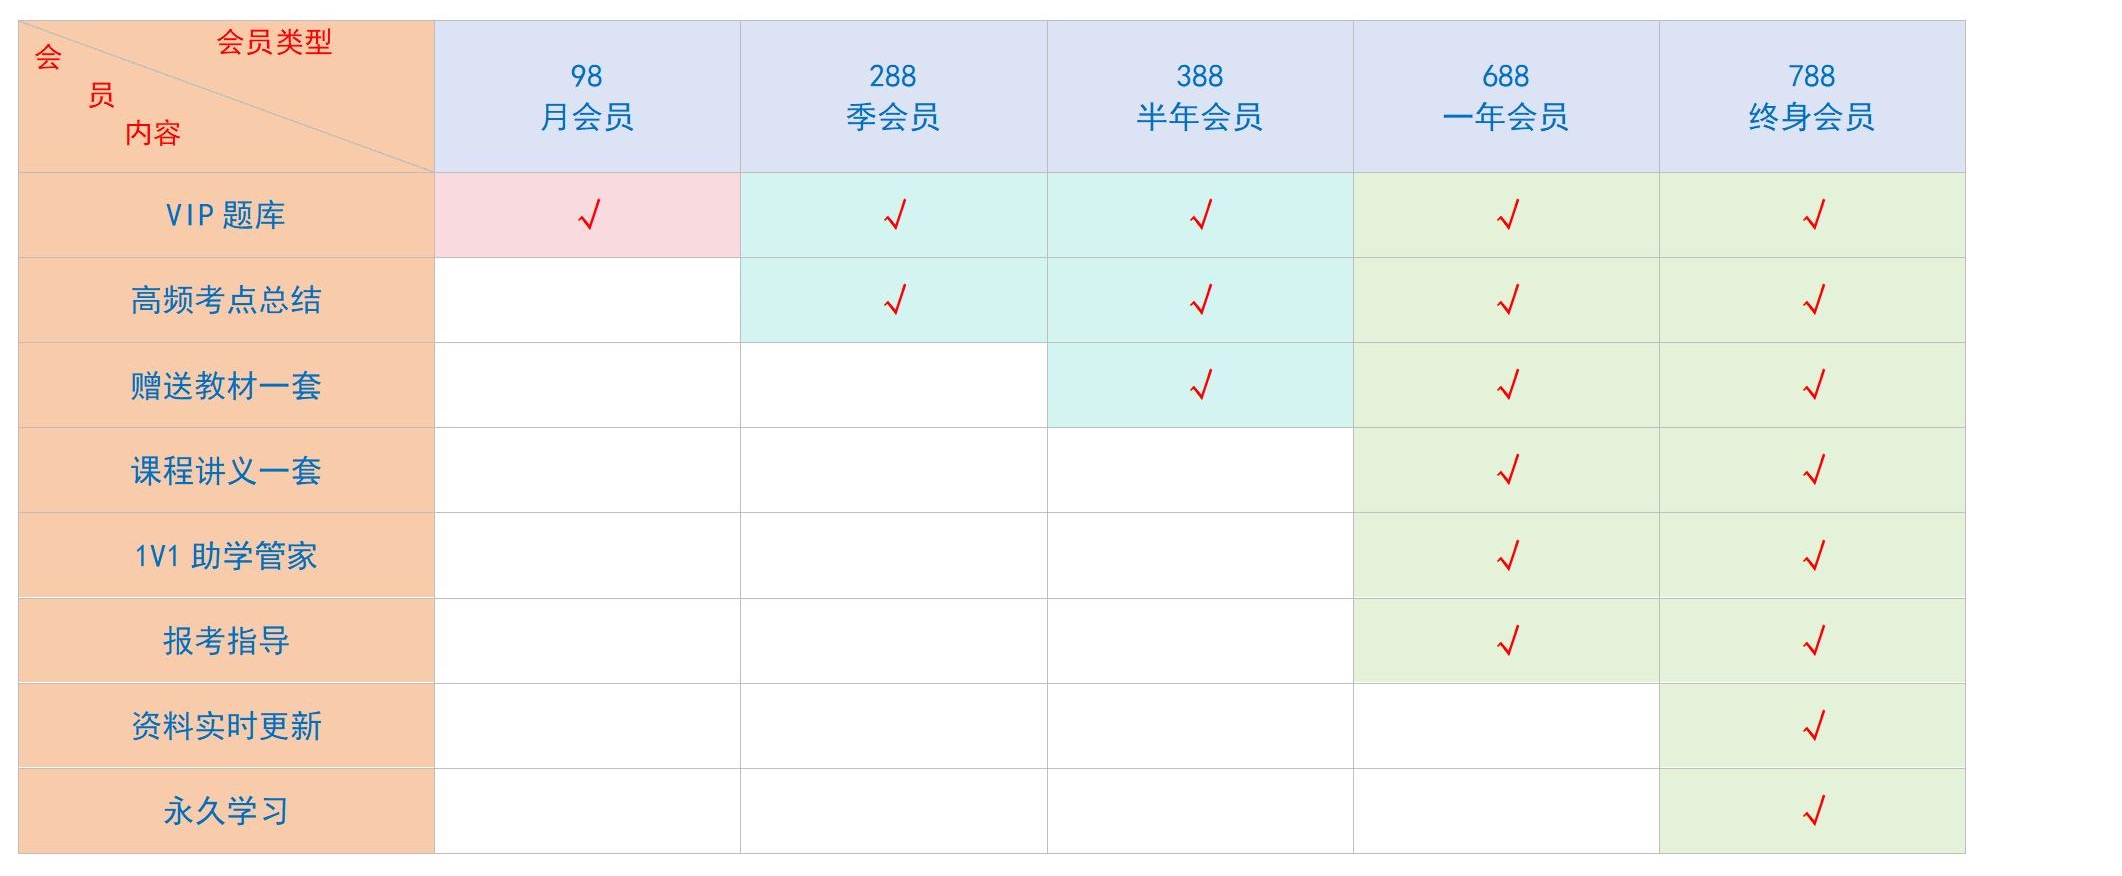Click the 1V1 助学管家 checkmark under 终身会员
This screenshot has width=2122, height=876.
tap(1814, 555)
